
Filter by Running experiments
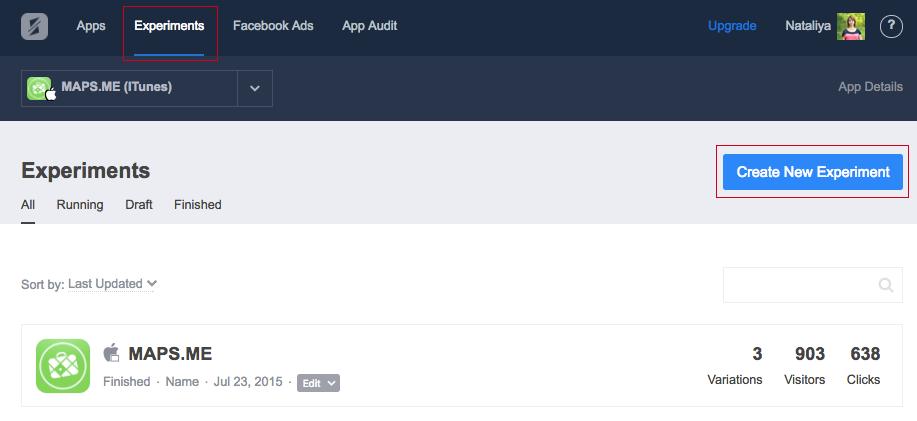pyautogui.click(x=80, y=205)
